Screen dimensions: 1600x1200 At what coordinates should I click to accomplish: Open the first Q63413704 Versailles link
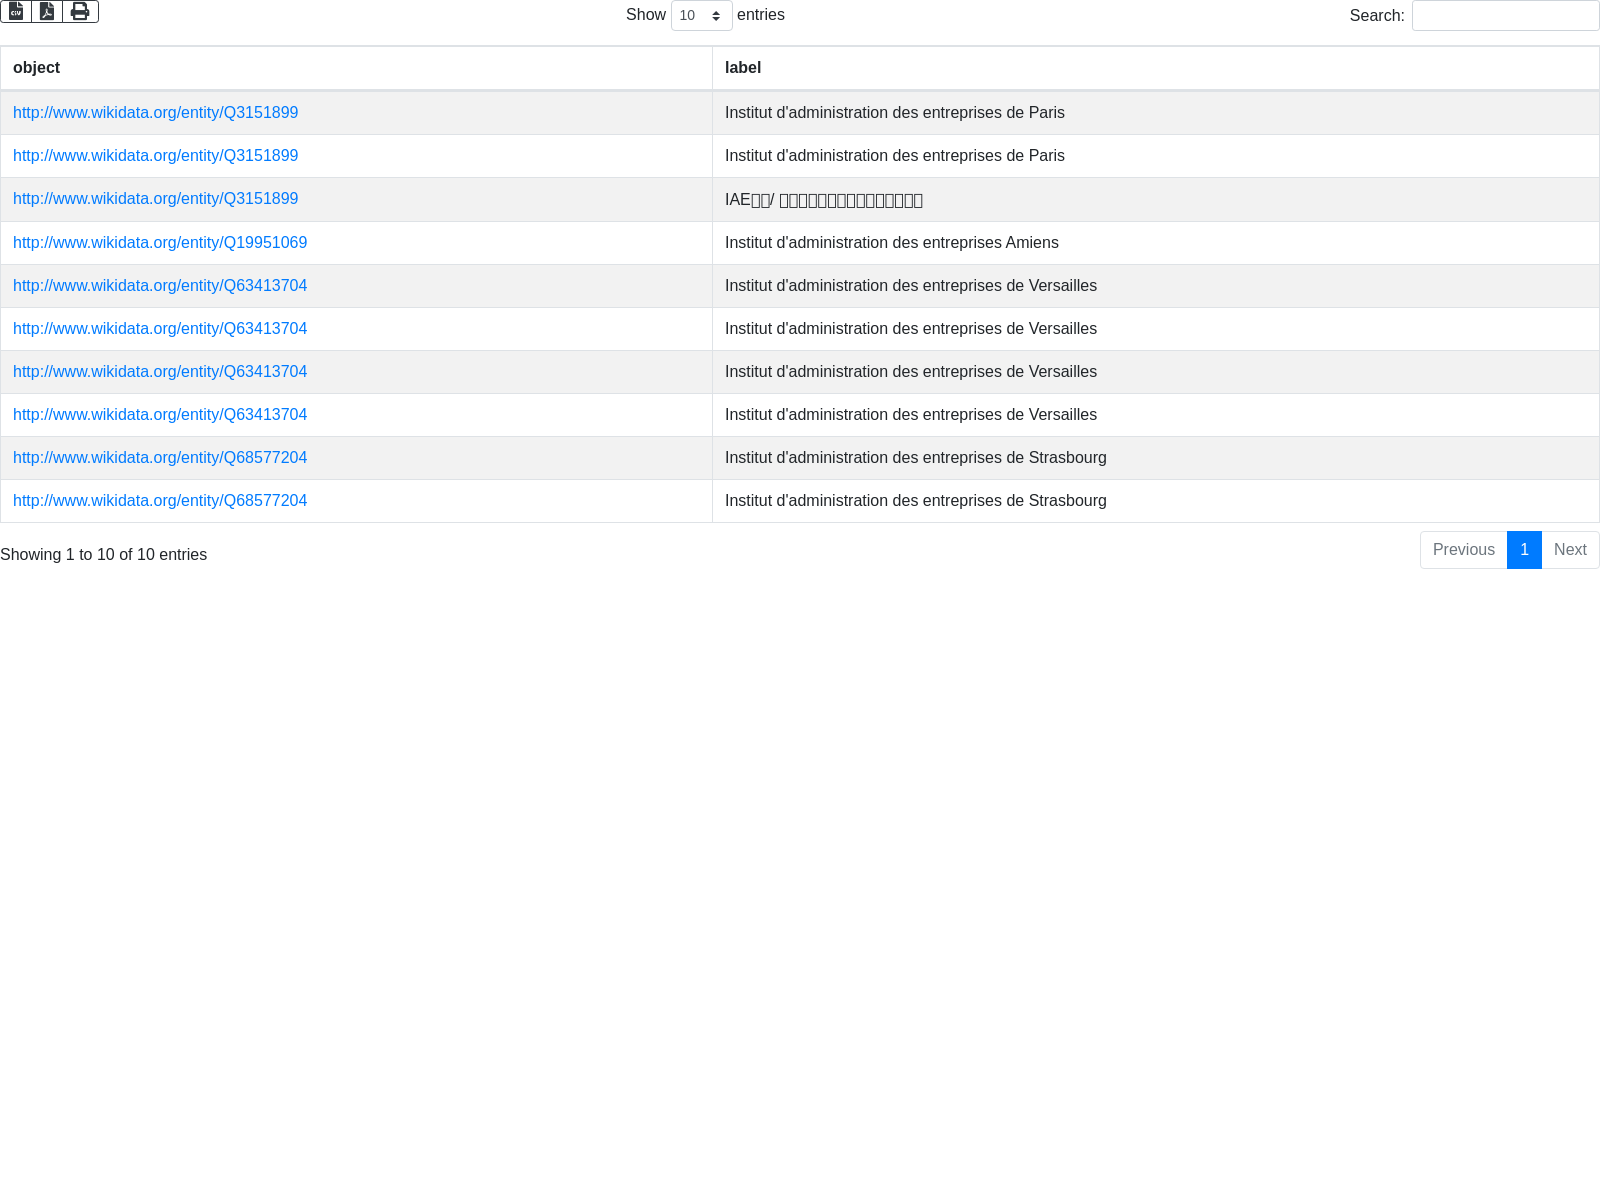[160, 286]
